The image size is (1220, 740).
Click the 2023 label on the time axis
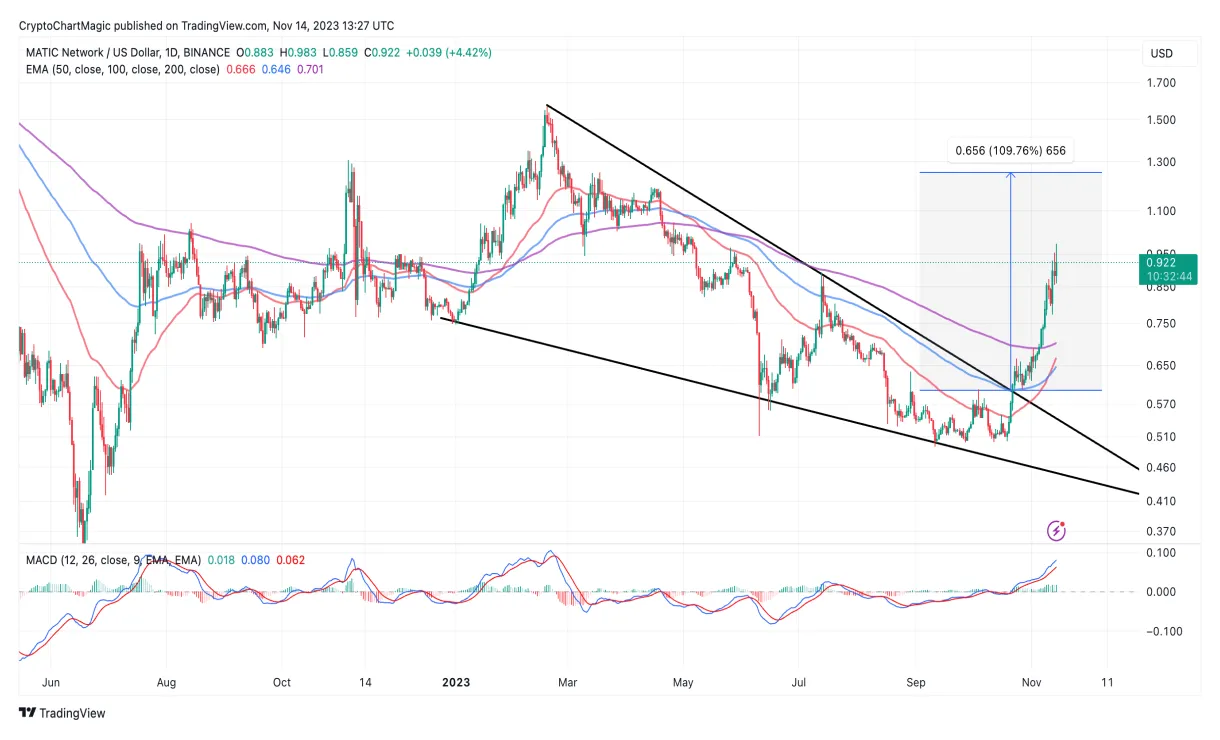(456, 682)
